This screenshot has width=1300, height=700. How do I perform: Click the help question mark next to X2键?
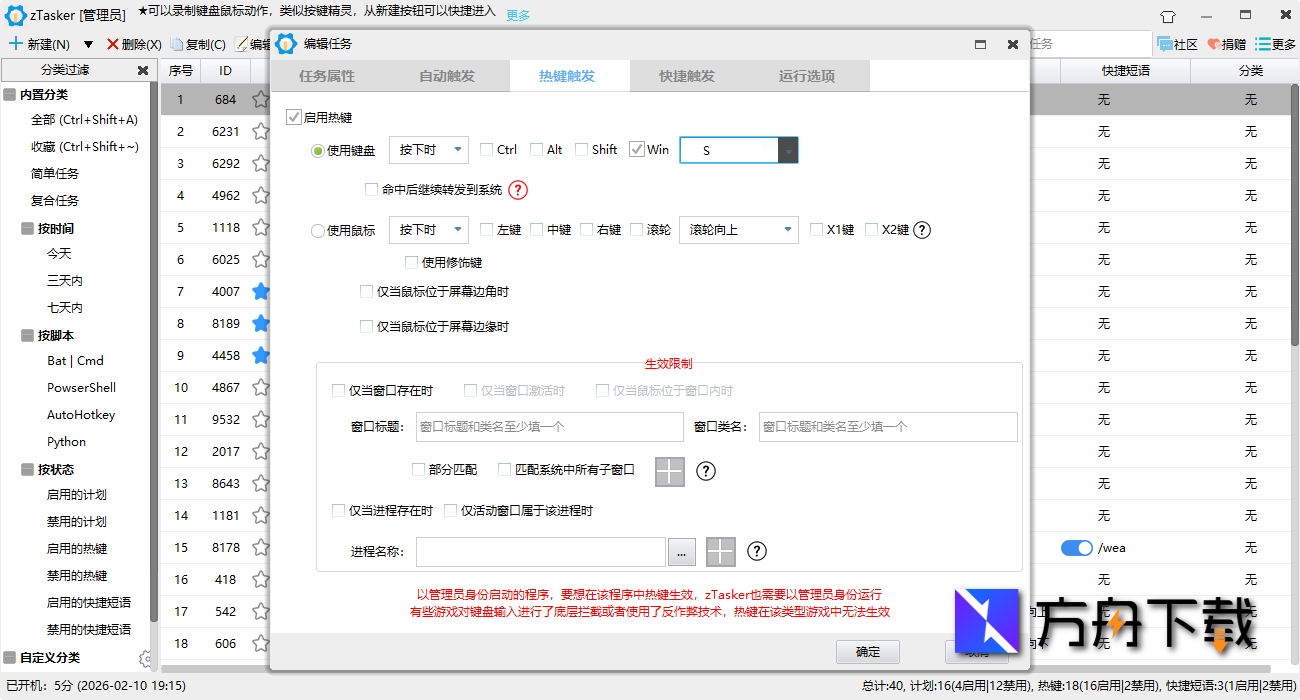tap(921, 229)
